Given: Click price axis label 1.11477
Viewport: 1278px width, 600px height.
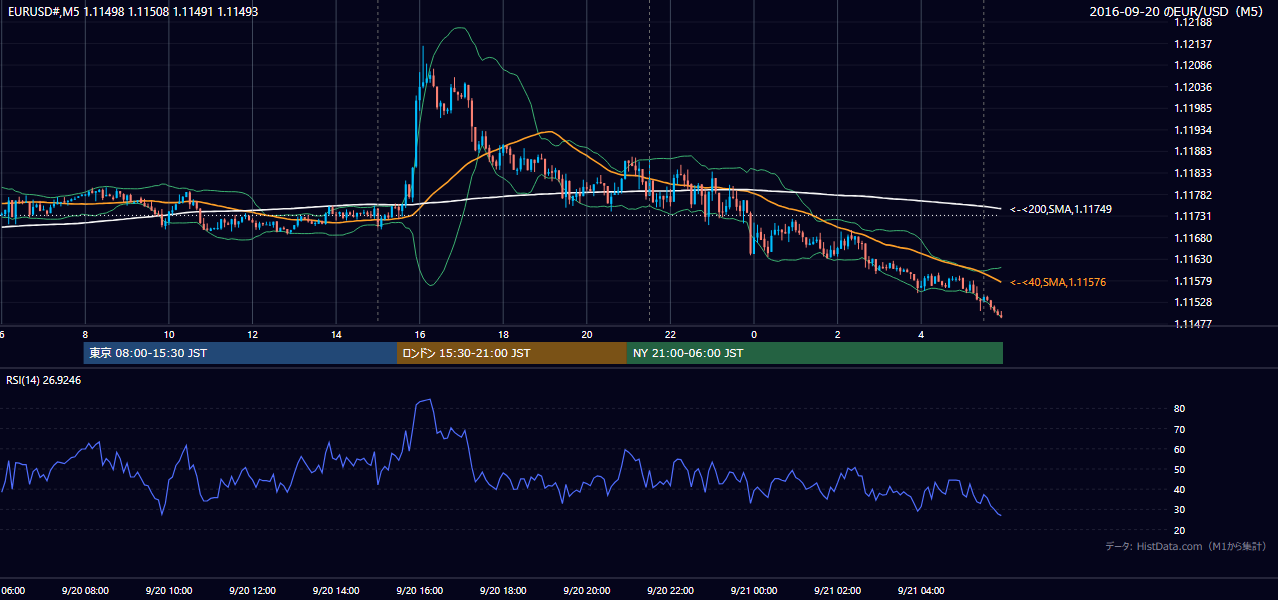Looking at the screenshot, I should tap(1195, 324).
